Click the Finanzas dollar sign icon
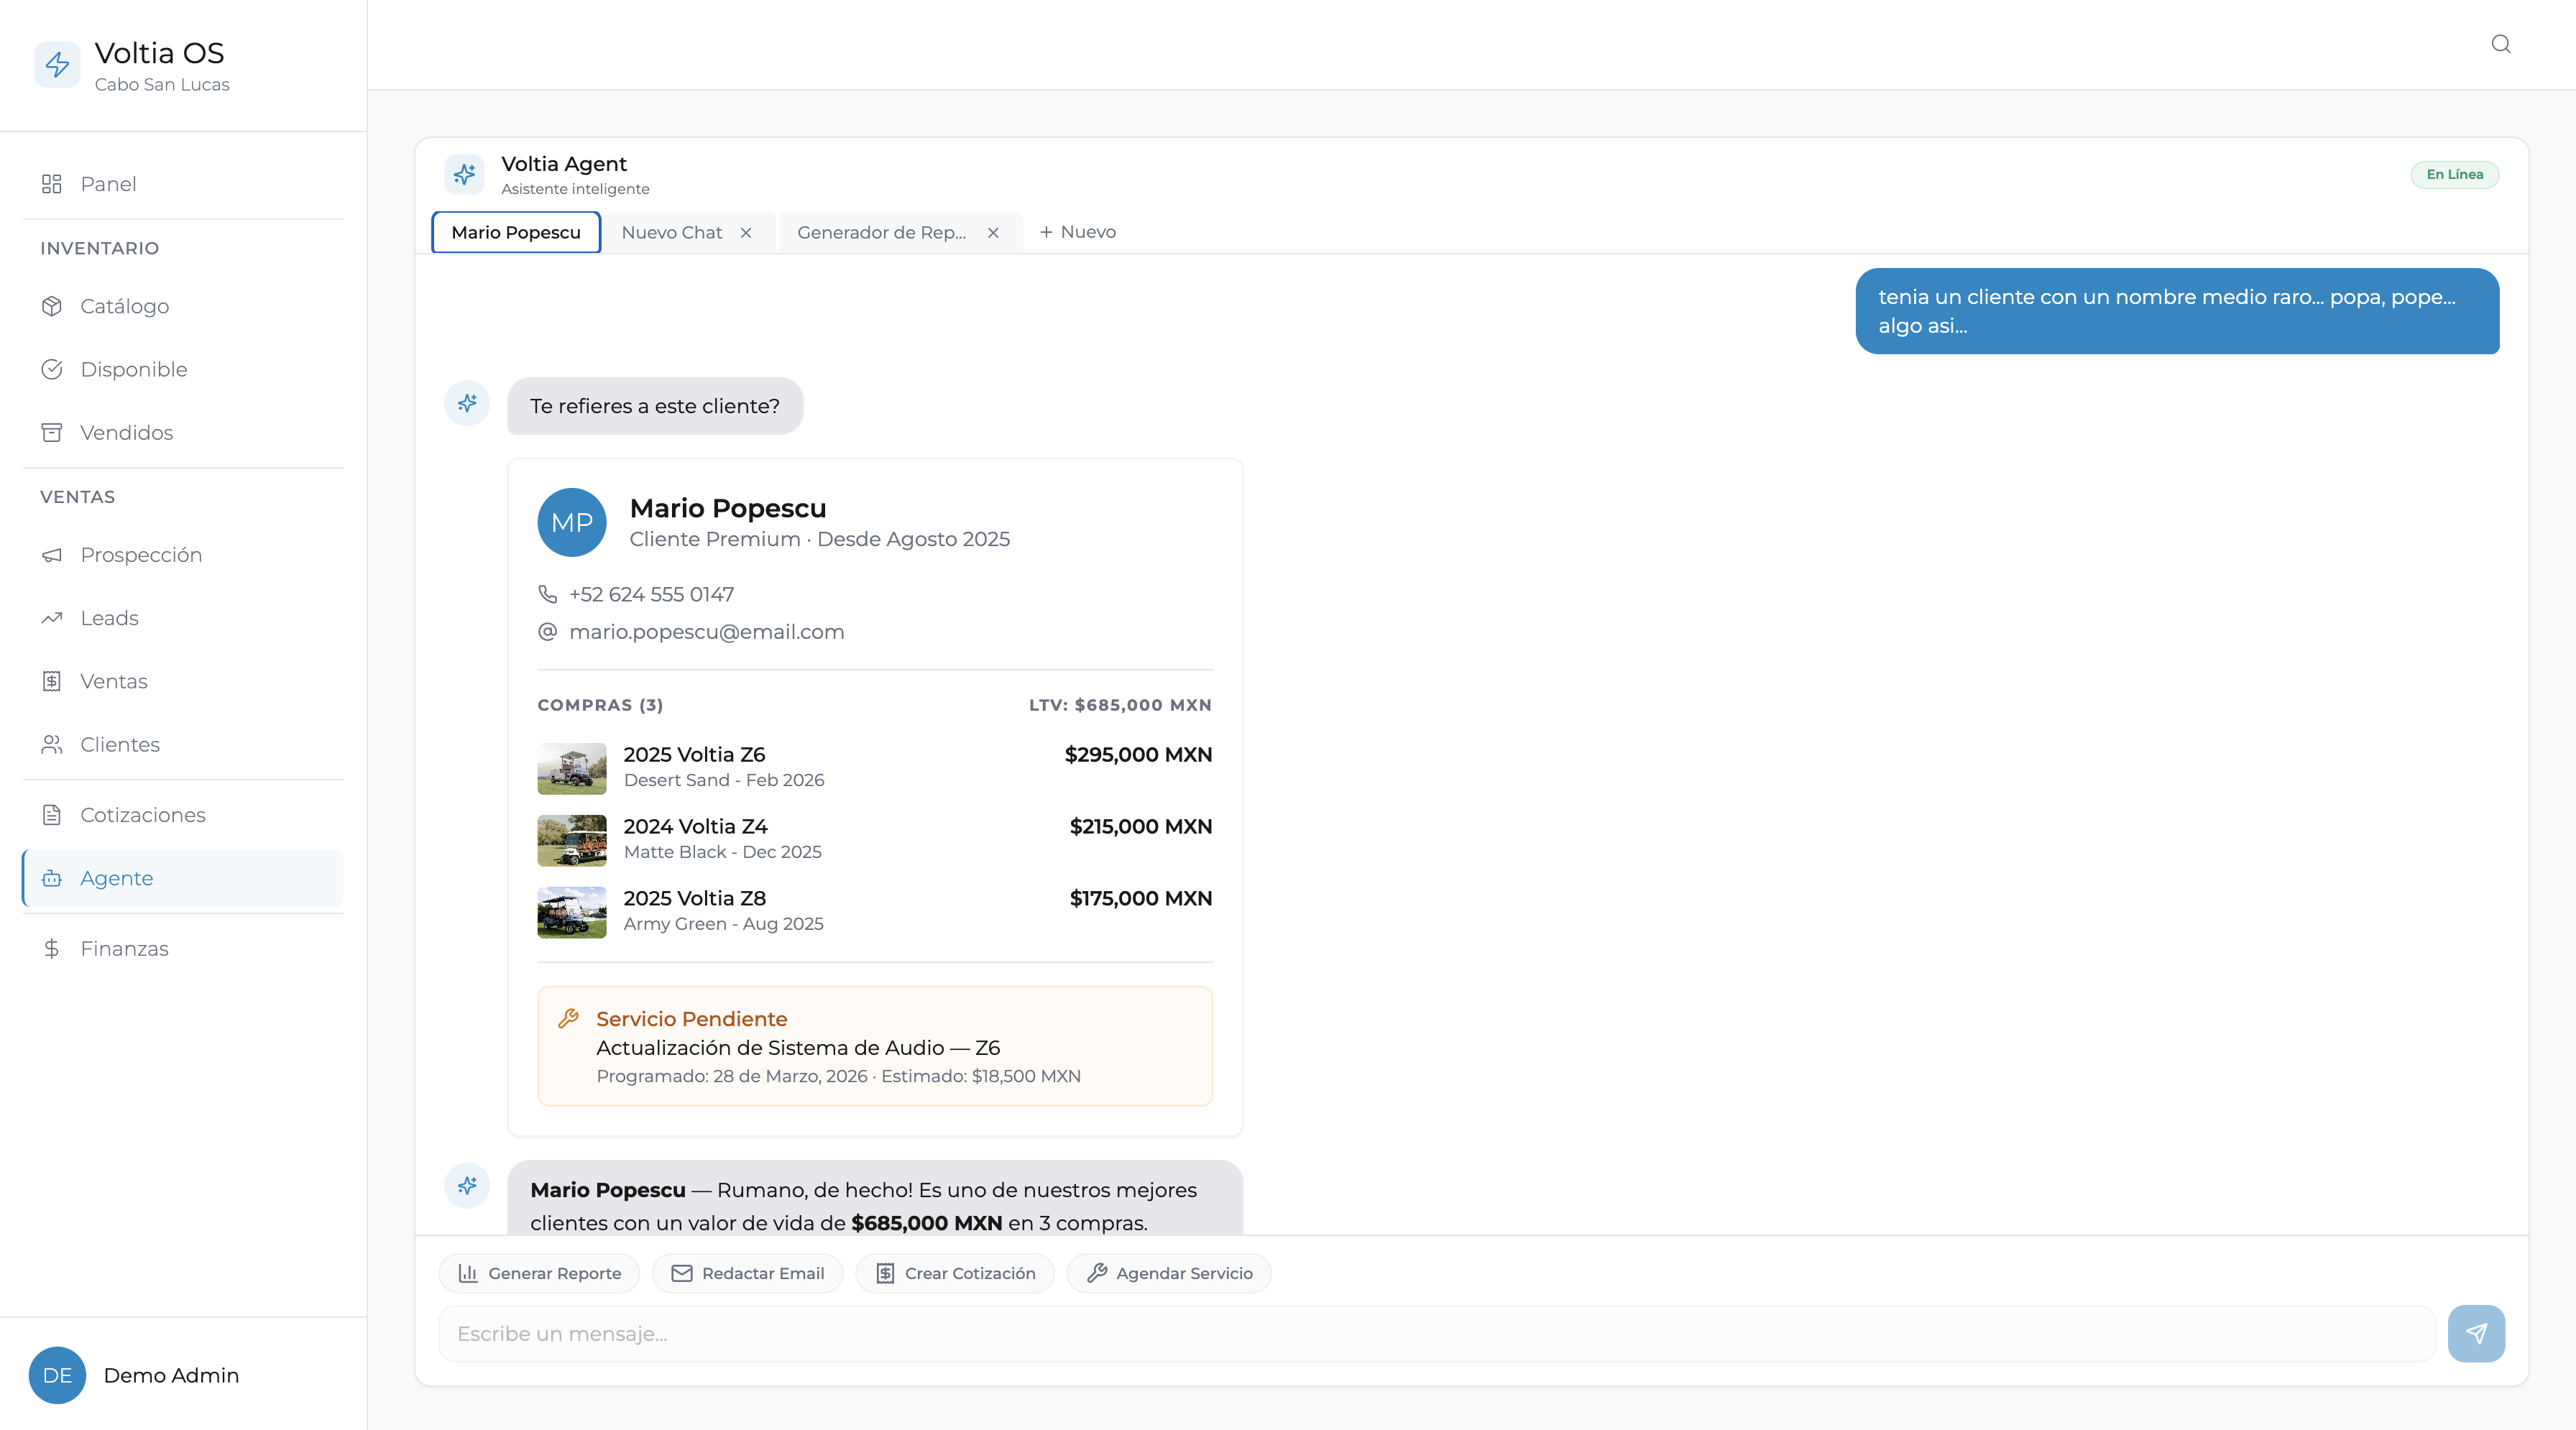Screen dimensions: 2576x1430 click(x=52, y=948)
